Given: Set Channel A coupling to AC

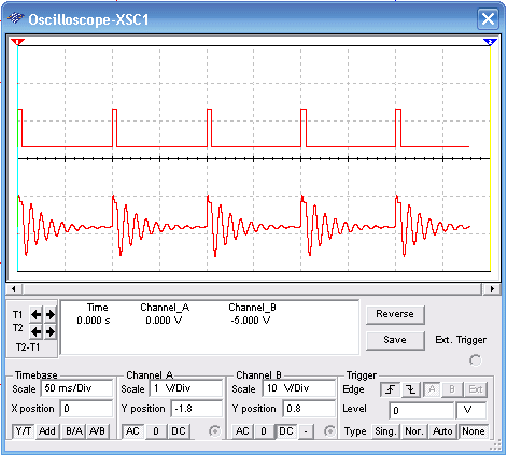Looking at the screenshot, I should [x=133, y=431].
